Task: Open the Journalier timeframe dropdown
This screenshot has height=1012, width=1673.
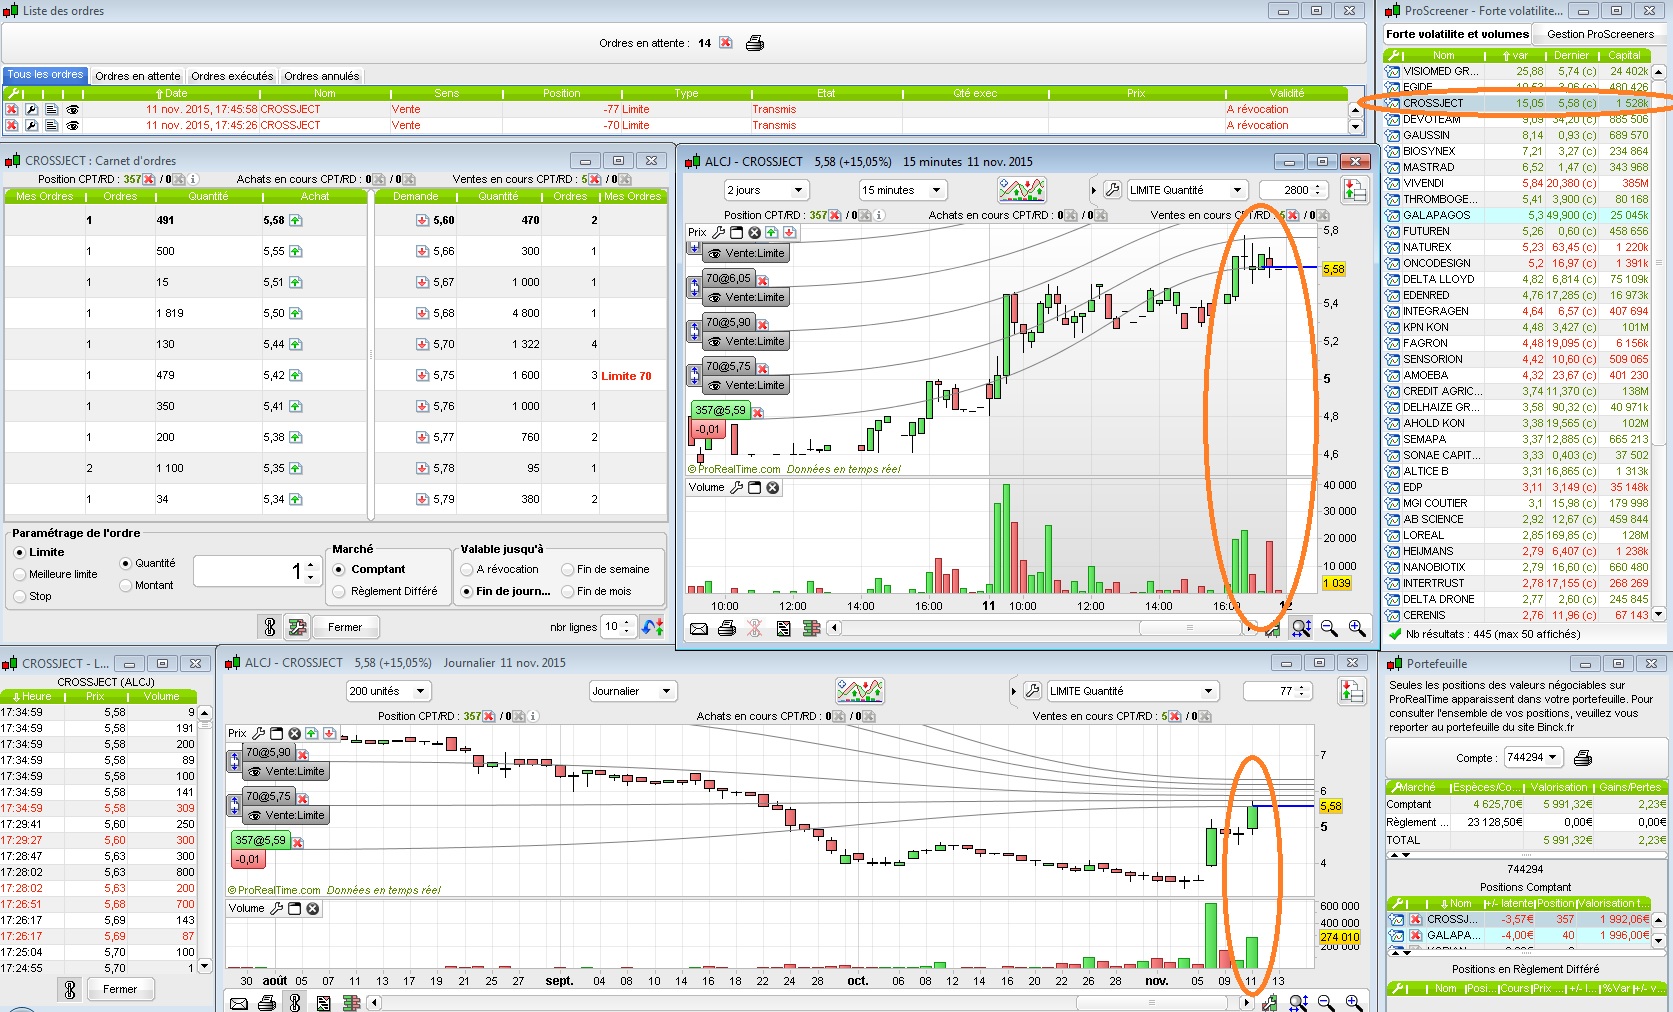Action: 634,691
